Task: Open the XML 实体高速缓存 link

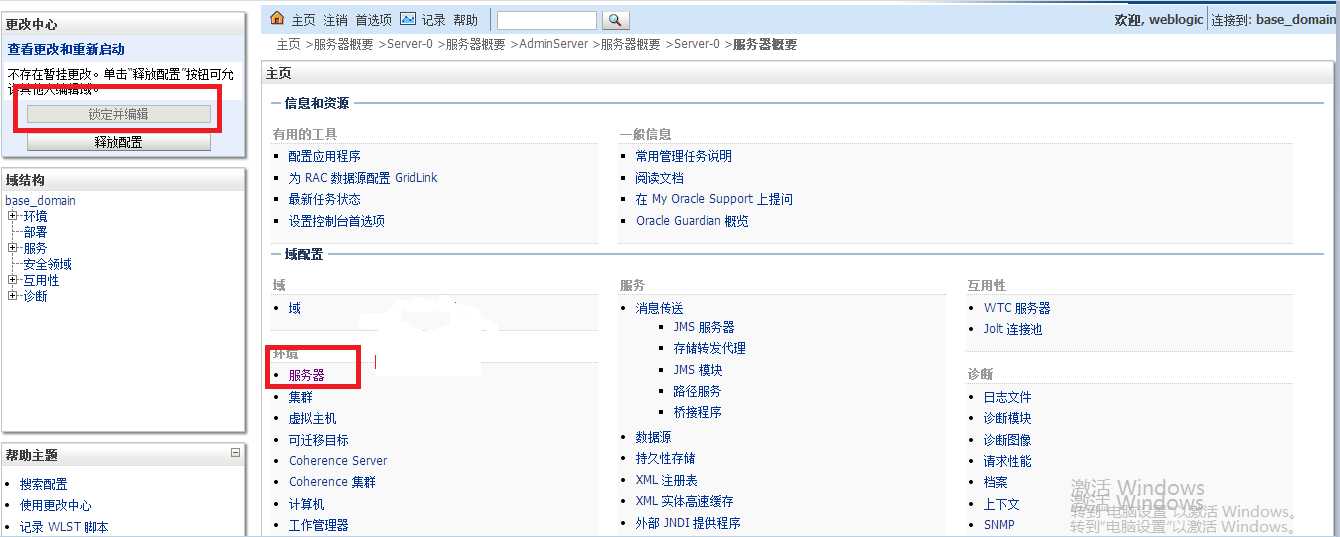Action: pos(685,501)
